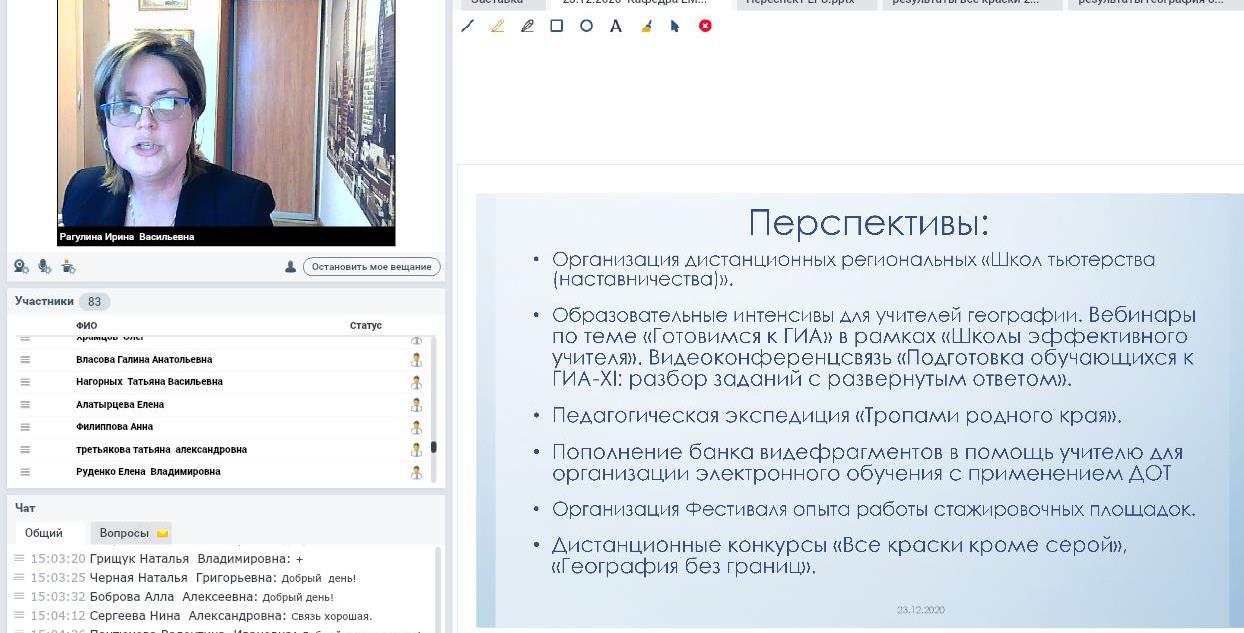Select participant Алатырцева Елена
Screen dimensions: 1244x633
click(120, 405)
